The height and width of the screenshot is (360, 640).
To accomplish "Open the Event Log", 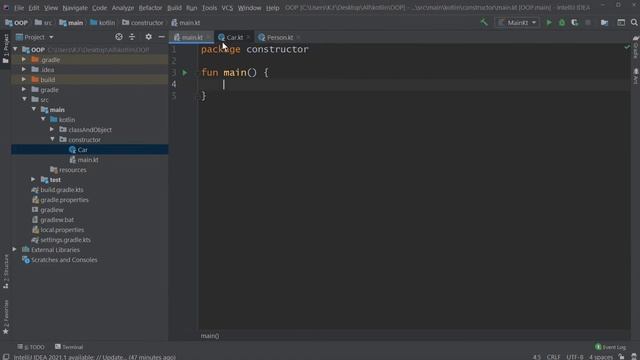I will [x=610, y=347].
